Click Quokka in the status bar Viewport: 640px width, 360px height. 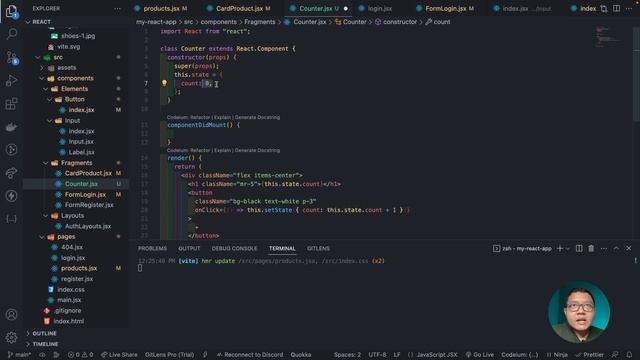(x=301, y=355)
